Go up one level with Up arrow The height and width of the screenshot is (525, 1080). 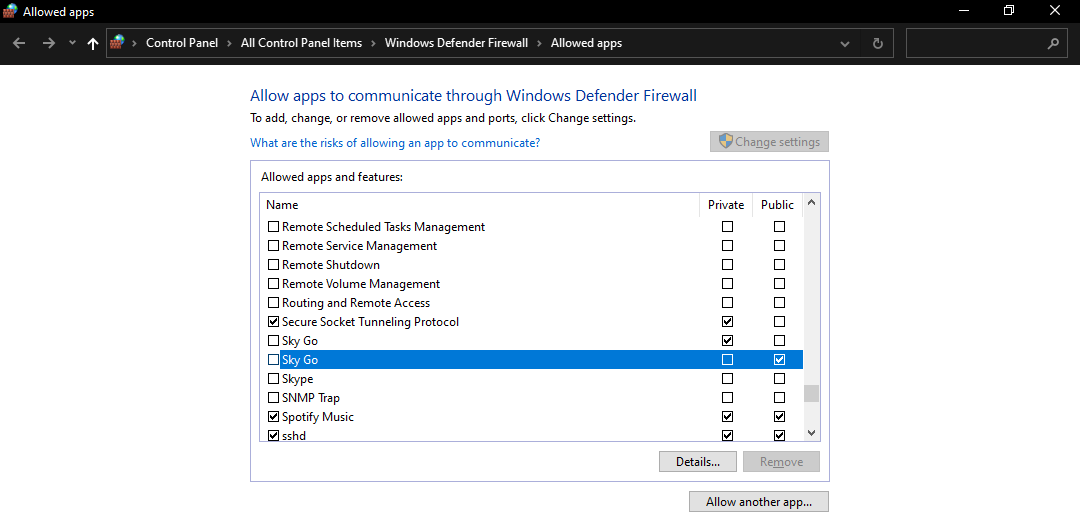coord(93,44)
